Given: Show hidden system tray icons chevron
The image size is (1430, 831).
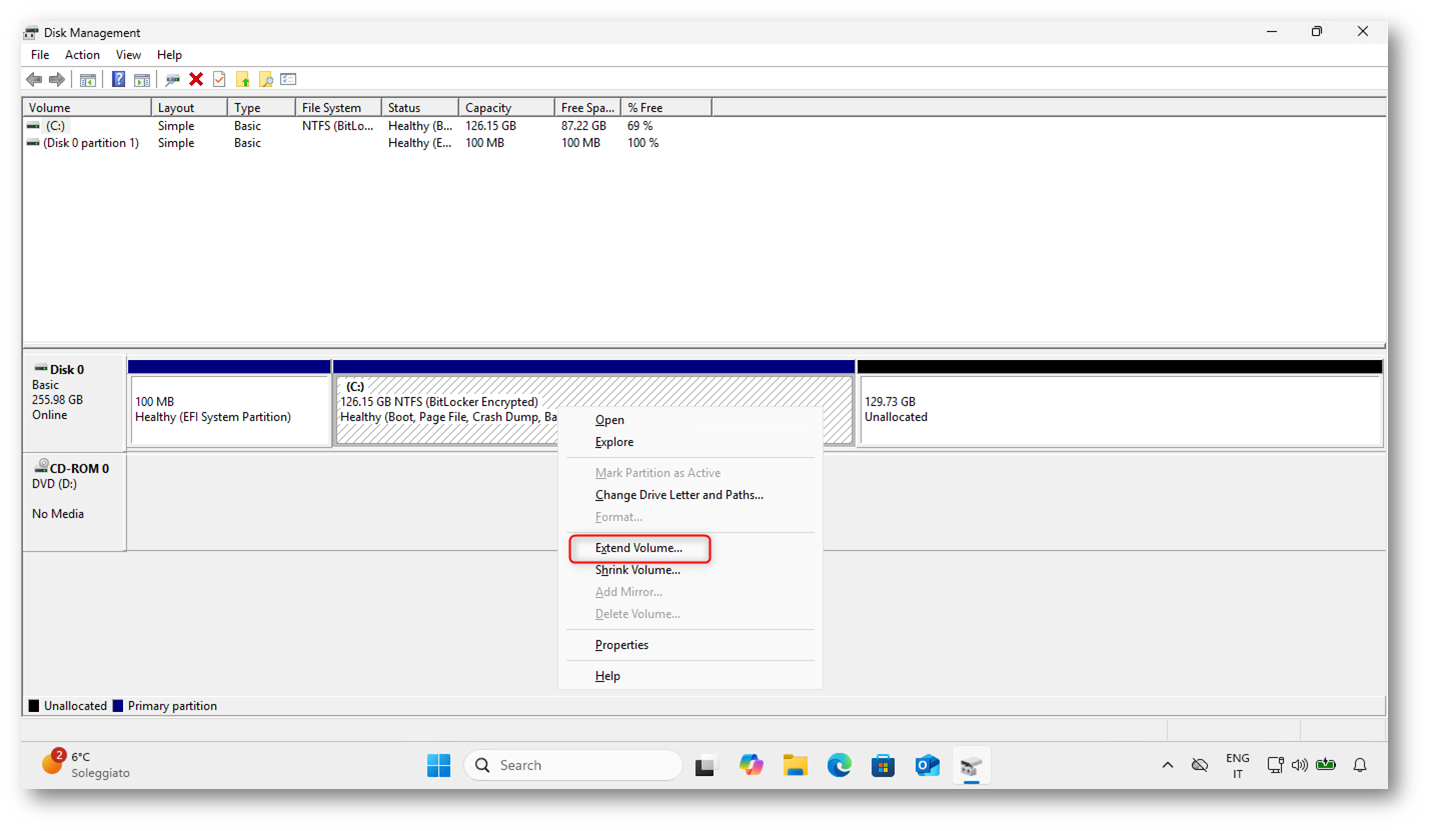Looking at the screenshot, I should (1167, 766).
